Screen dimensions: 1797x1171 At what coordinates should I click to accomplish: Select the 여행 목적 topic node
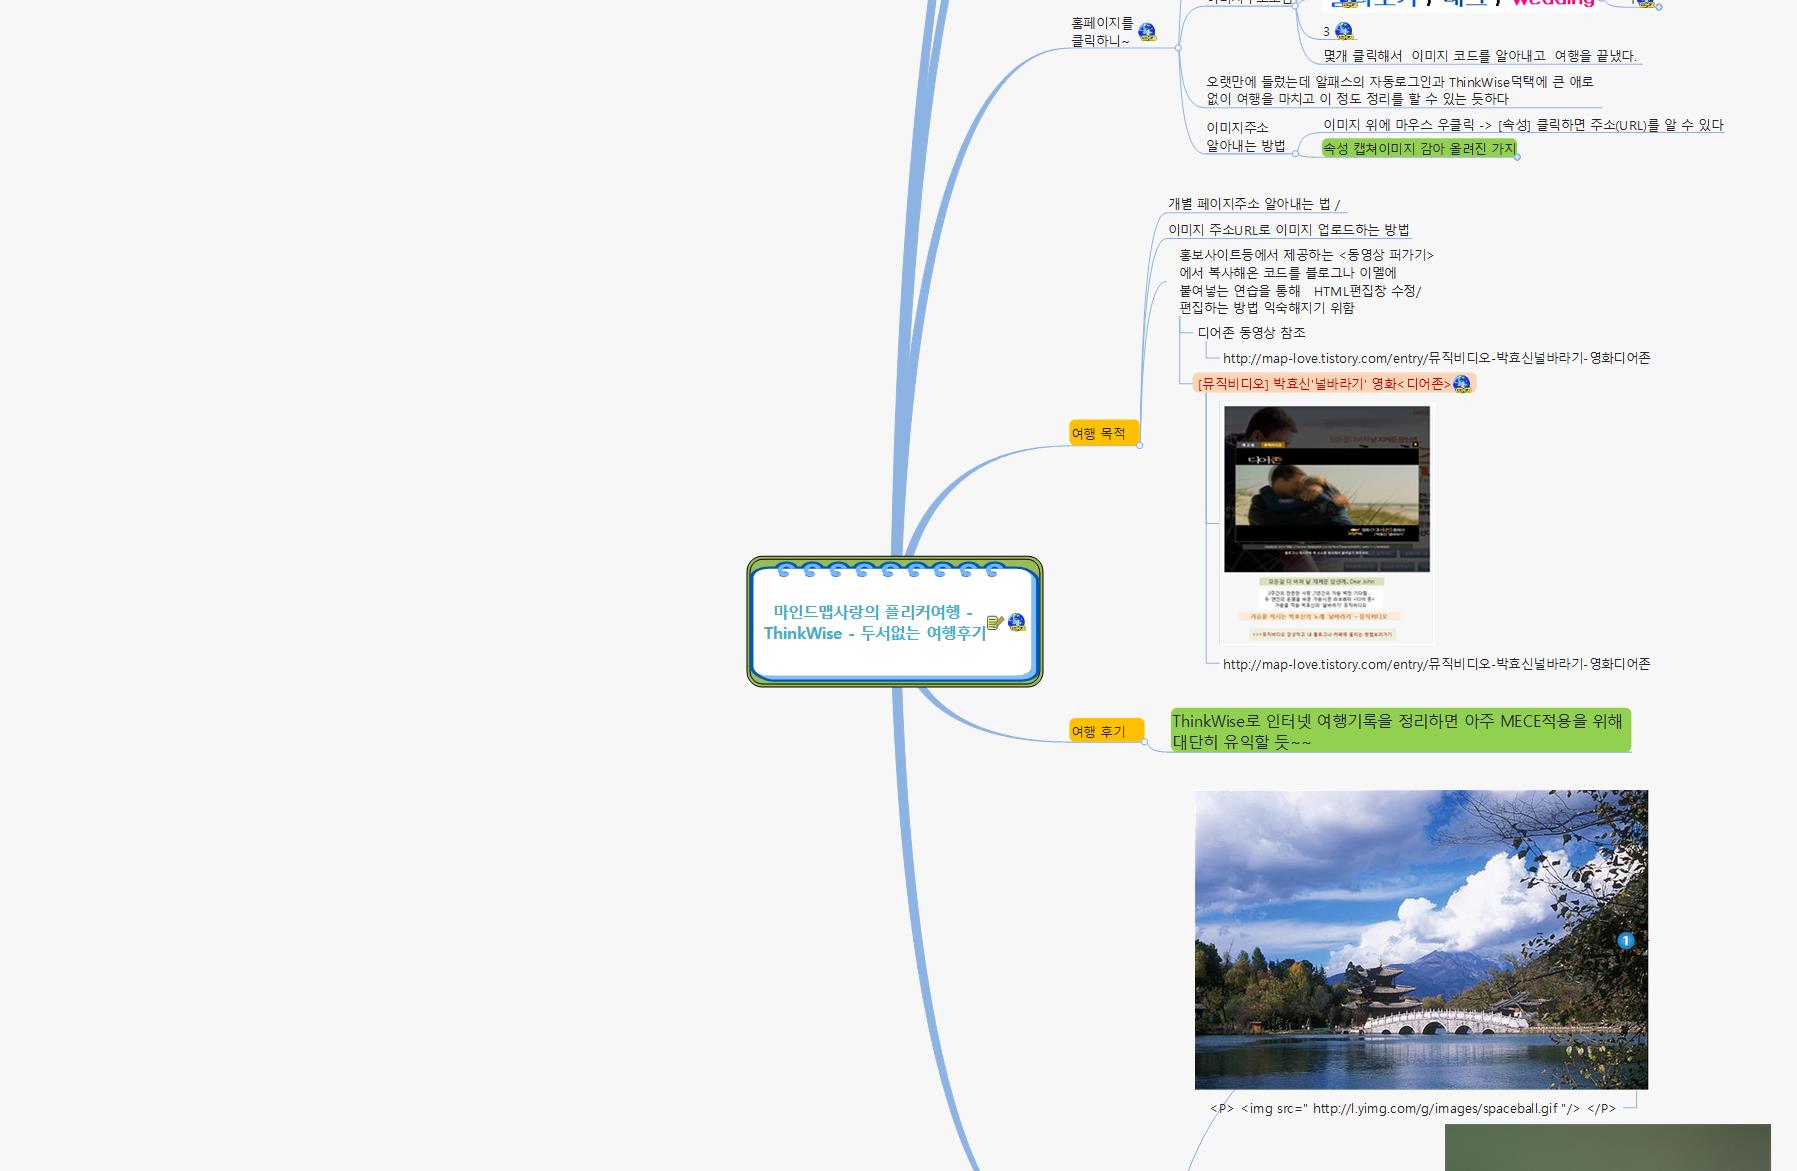pyautogui.click(x=1099, y=433)
